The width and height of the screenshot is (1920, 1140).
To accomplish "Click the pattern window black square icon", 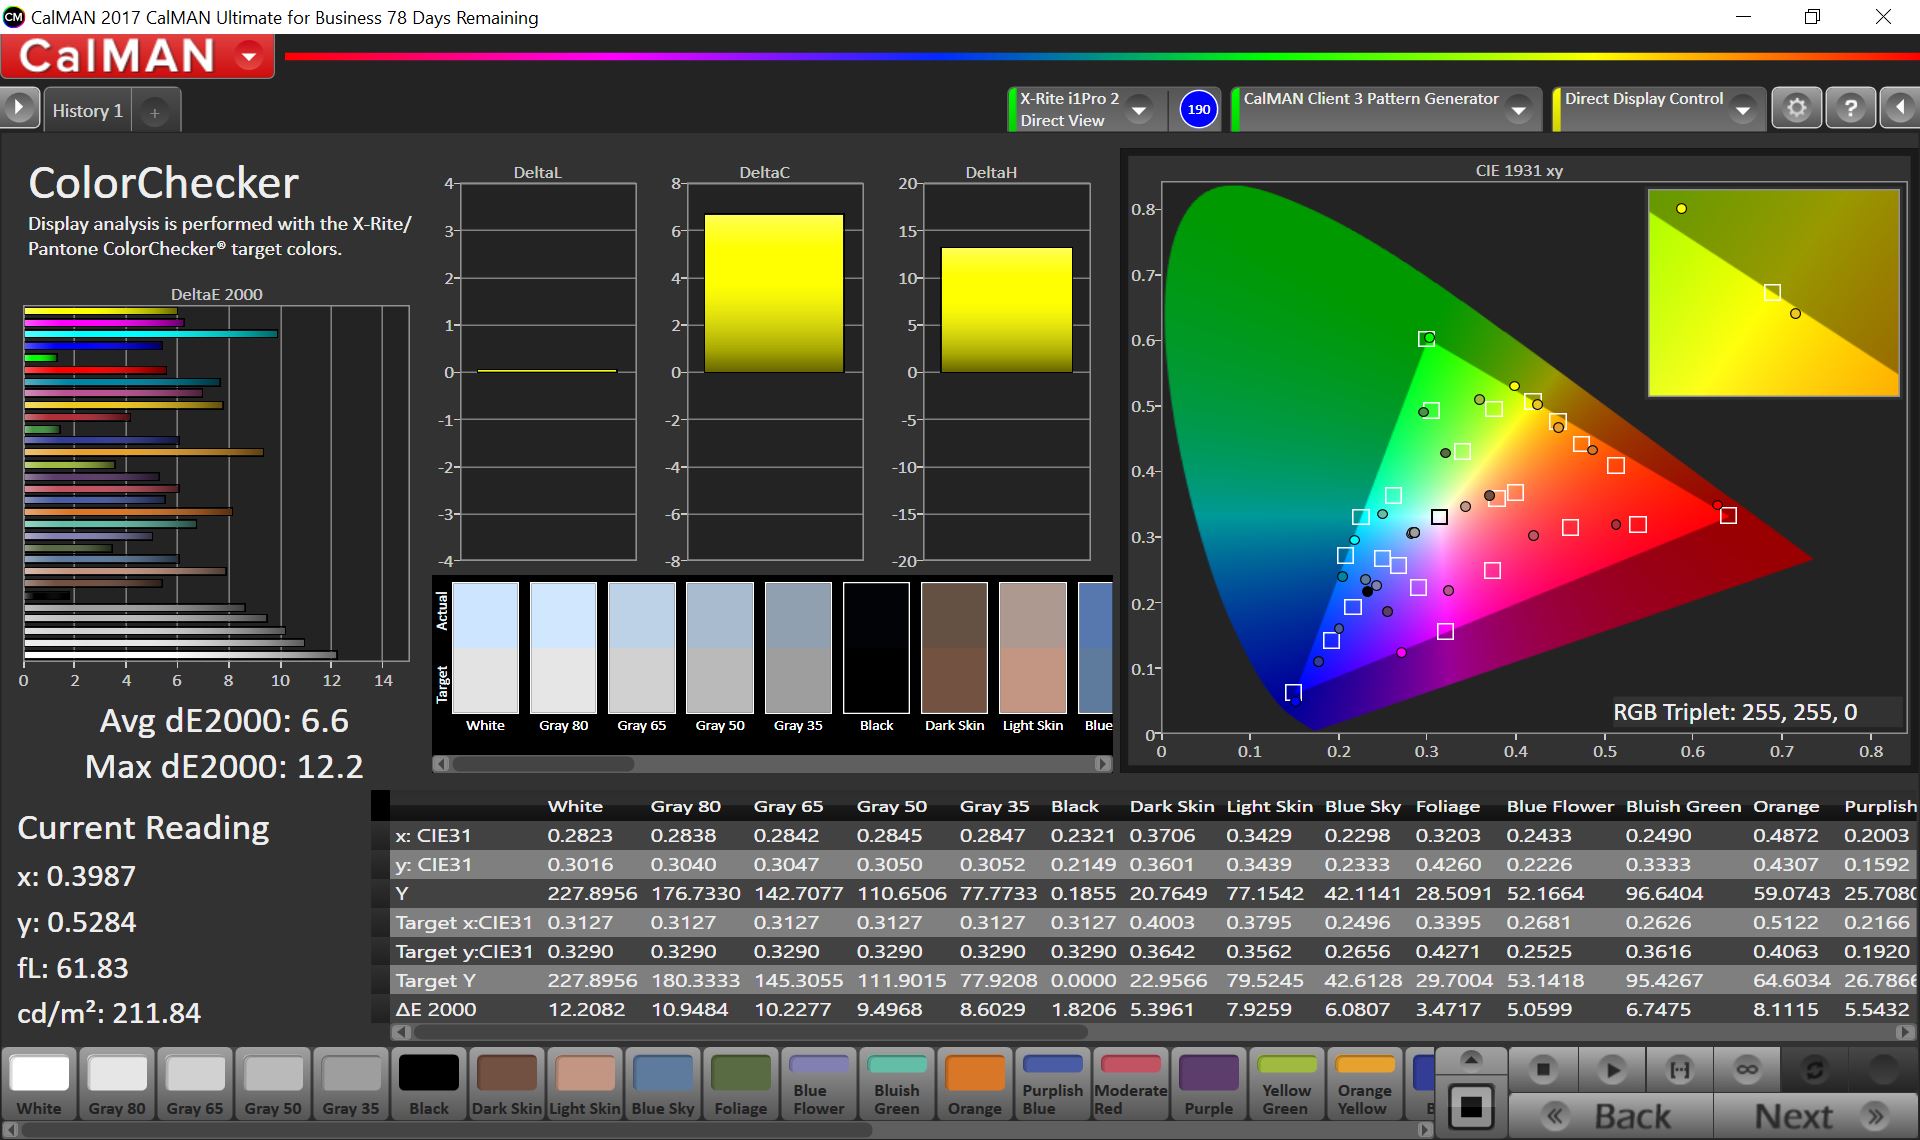I will point(1471,1106).
